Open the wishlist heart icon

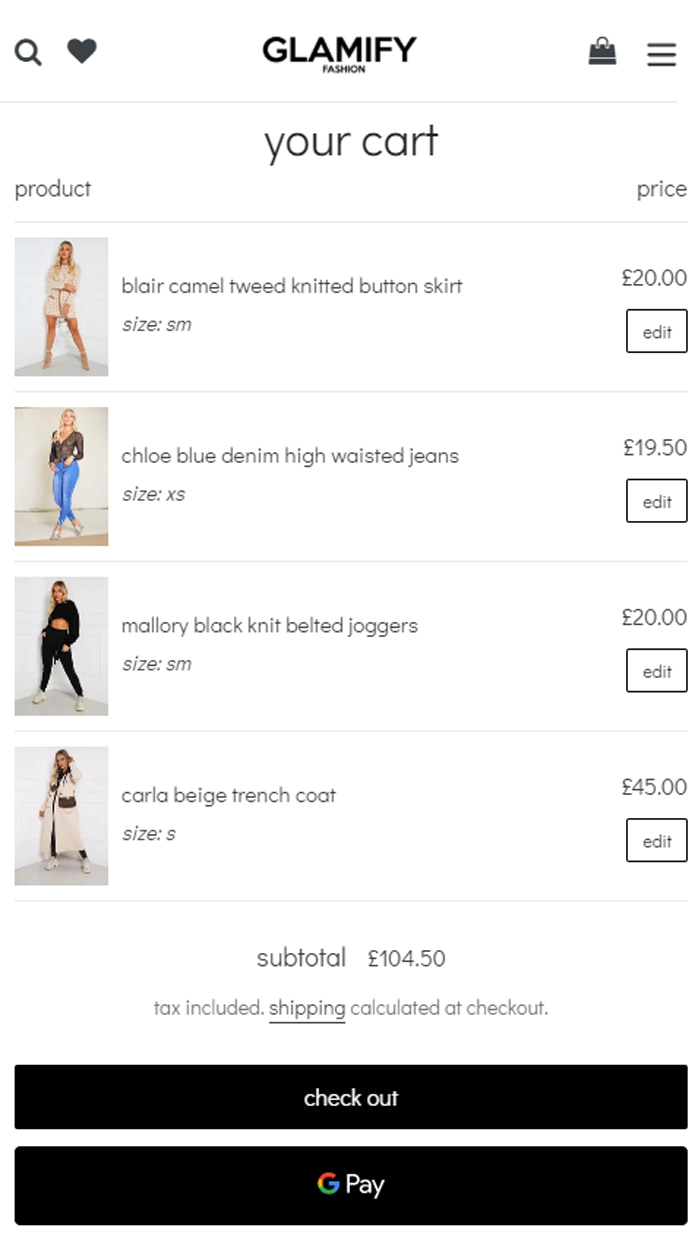point(82,50)
